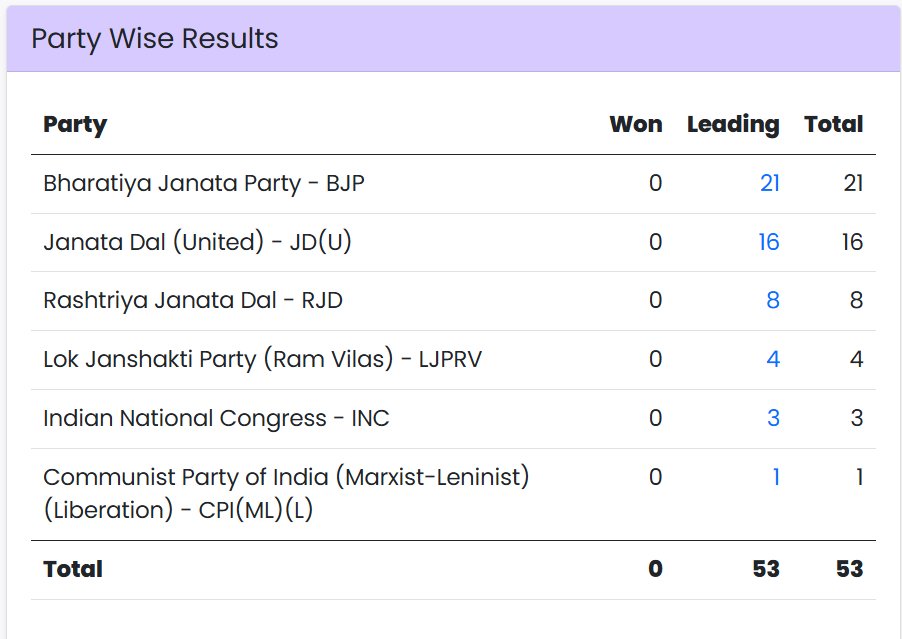
Task: Open Indian National Congress leading seats link
Action: 772,418
